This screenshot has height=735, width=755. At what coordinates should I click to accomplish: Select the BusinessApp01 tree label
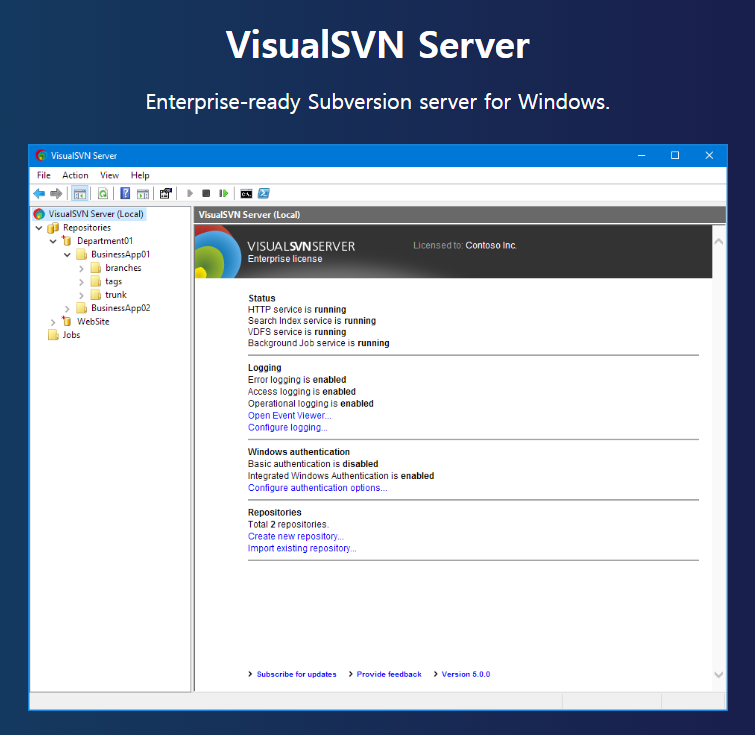(120, 254)
